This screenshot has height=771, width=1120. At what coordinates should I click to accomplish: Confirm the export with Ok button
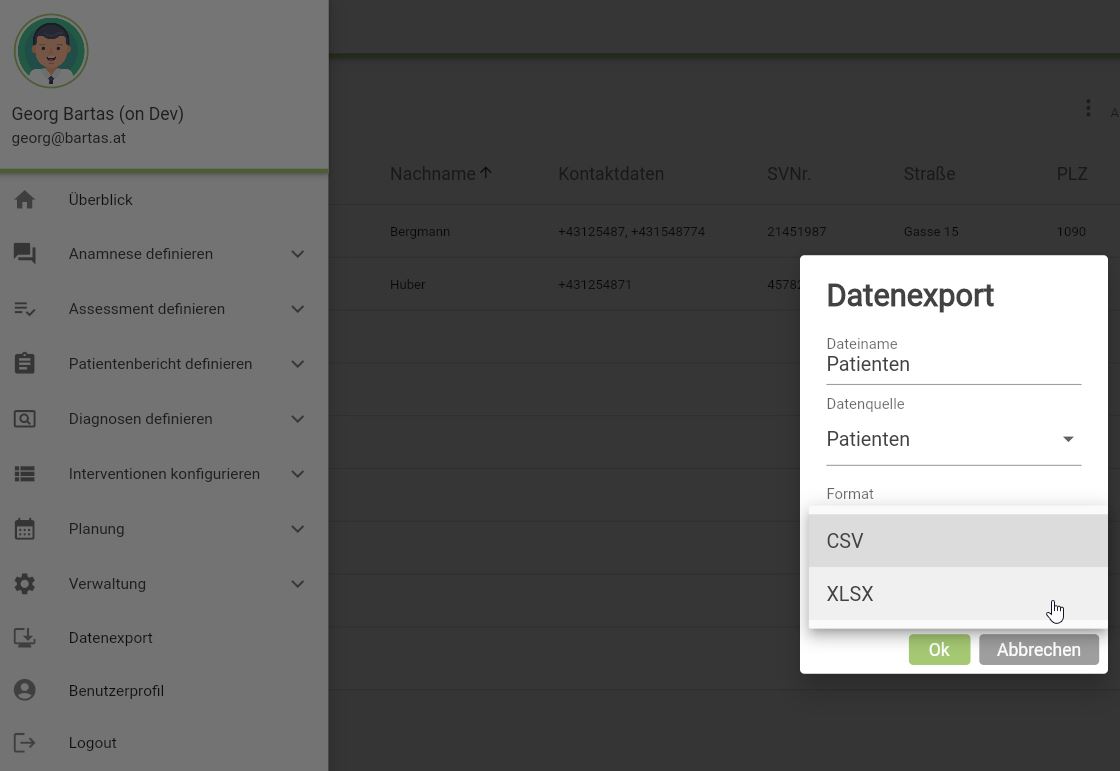point(939,650)
